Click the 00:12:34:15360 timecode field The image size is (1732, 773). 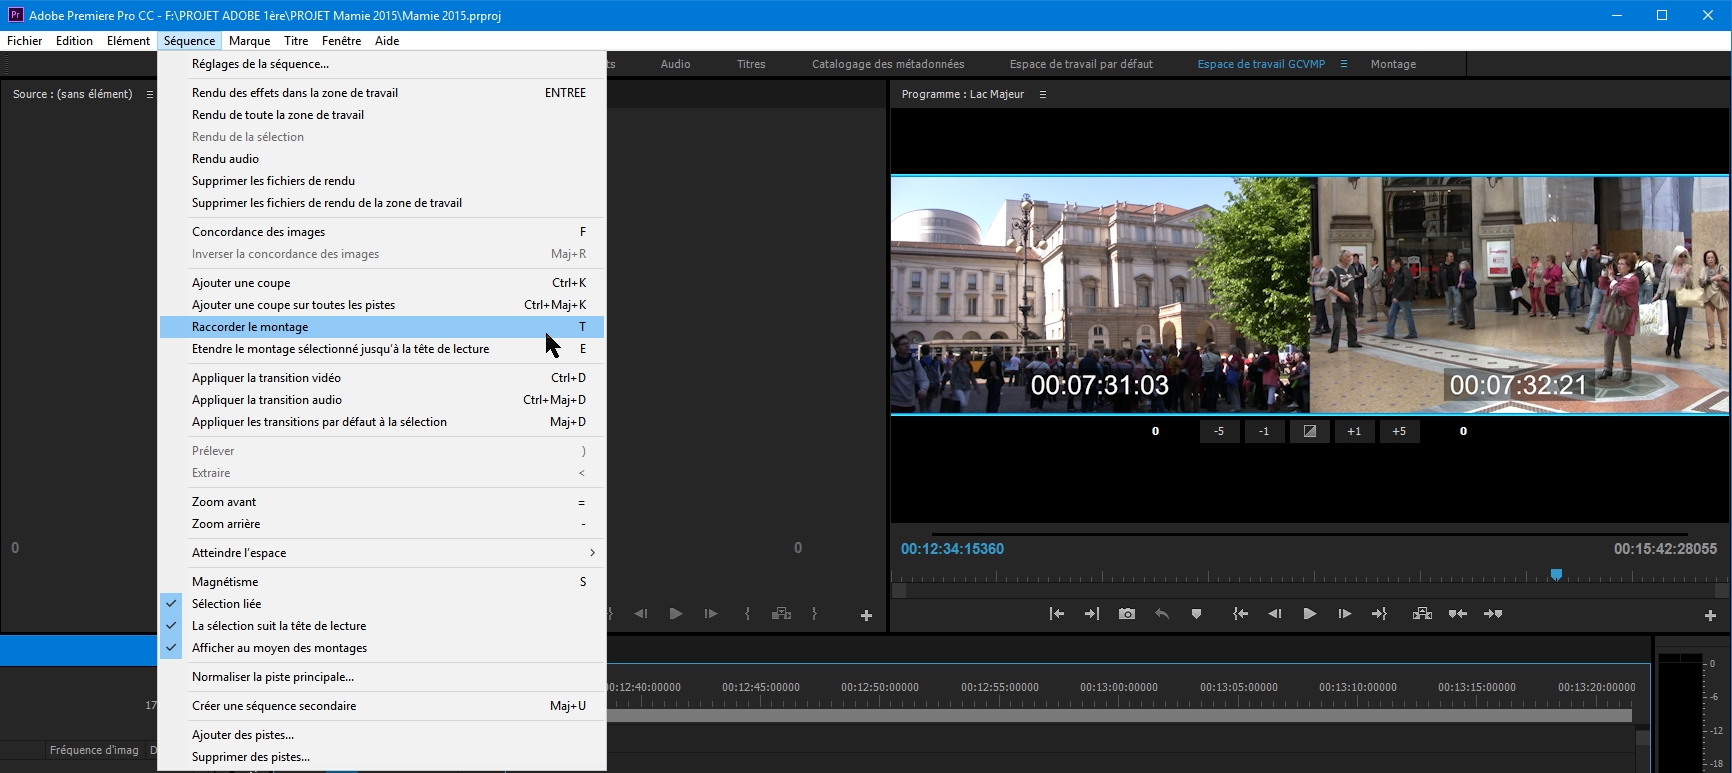point(952,549)
